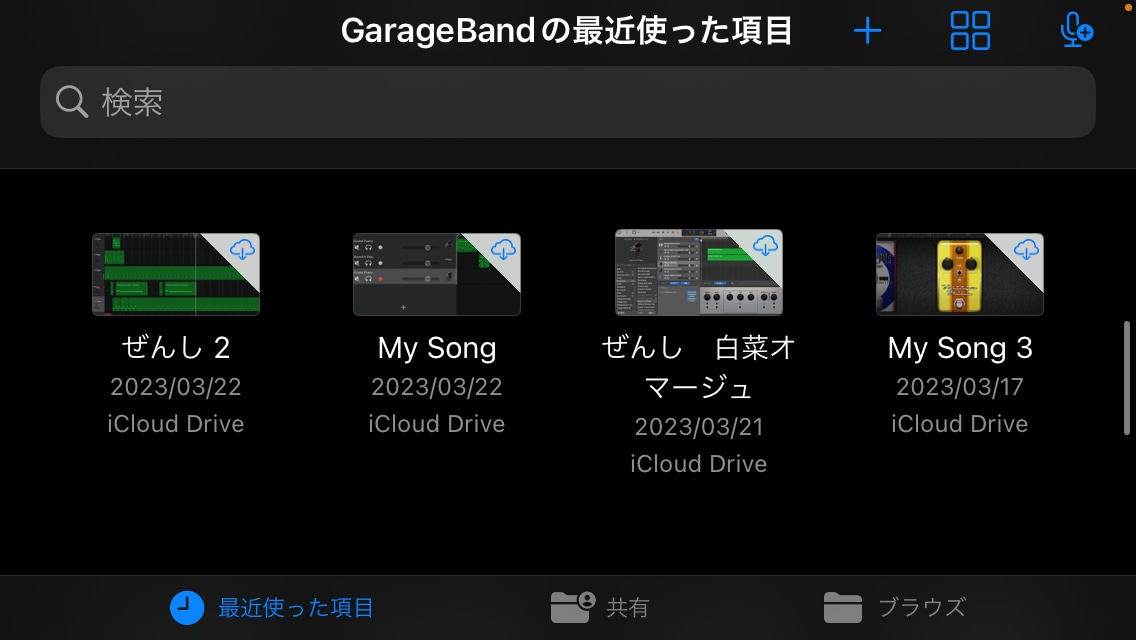Download My Song 3 via cloud icon

pyautogui.click(x=1026, y=250)
